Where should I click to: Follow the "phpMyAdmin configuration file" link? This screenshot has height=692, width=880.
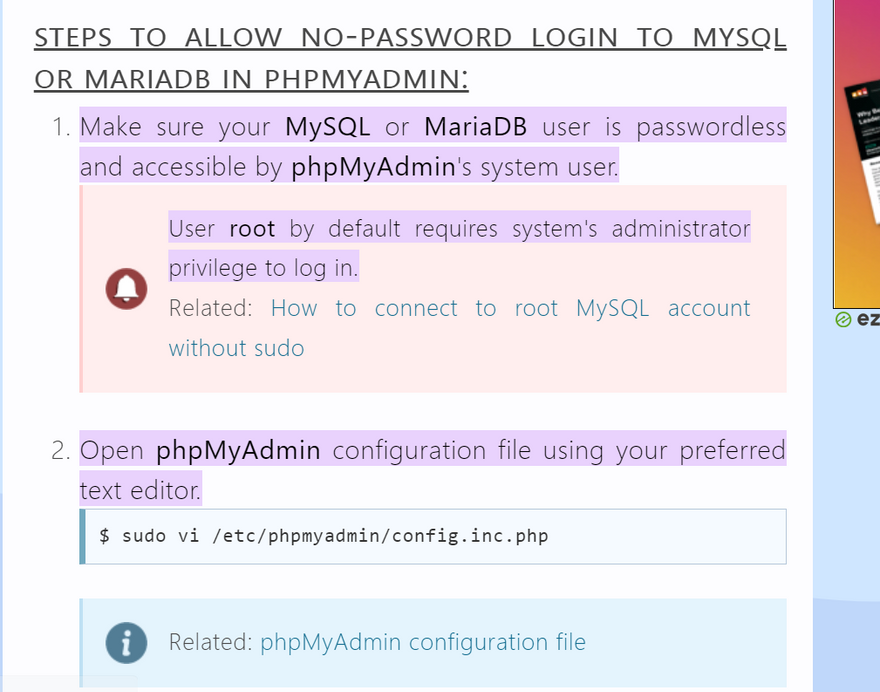pyautogui.click(x=422, y=642)
